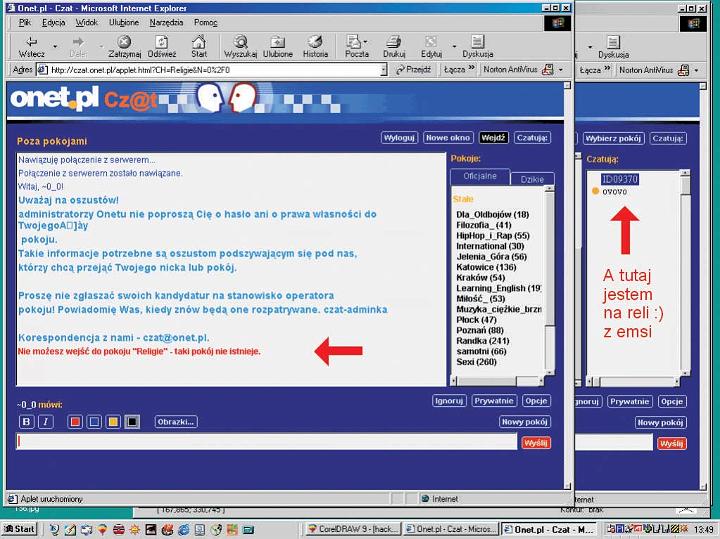This screenshot has width=720, height=539.
Task: Open the Edycja menu
Action: (53, 22)
